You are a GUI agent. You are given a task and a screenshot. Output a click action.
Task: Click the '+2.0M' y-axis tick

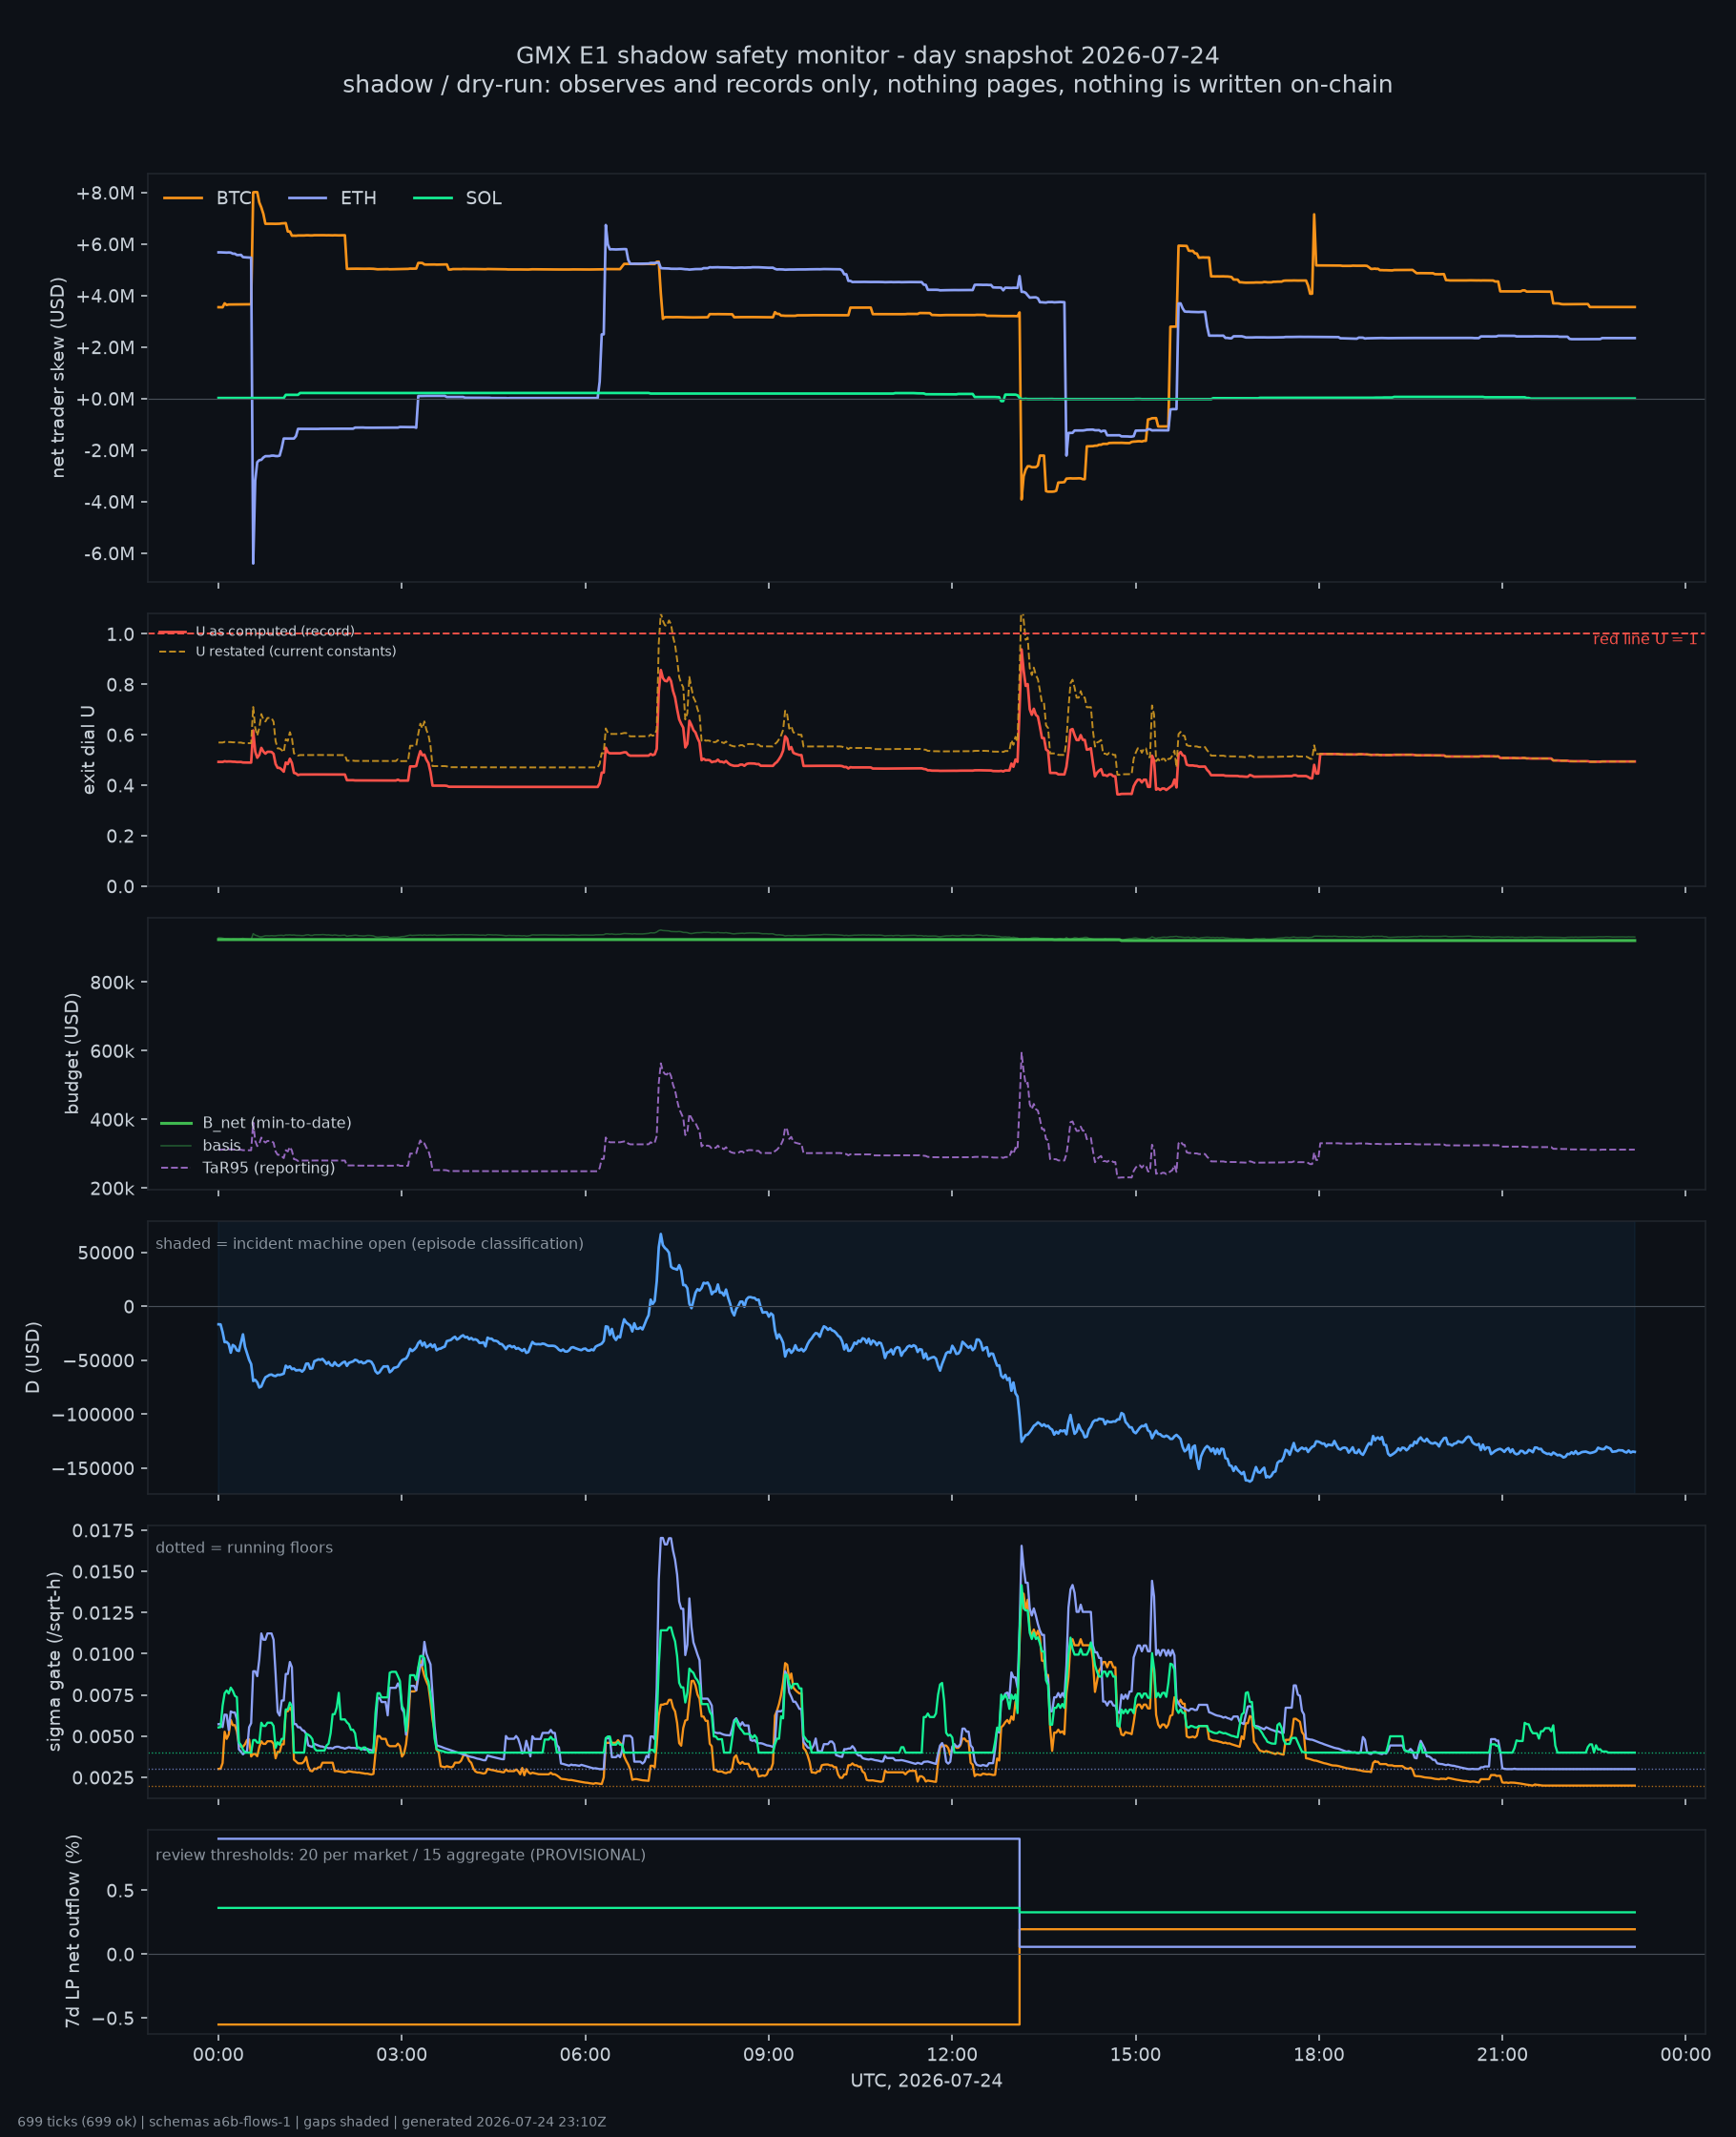(105, 348)
